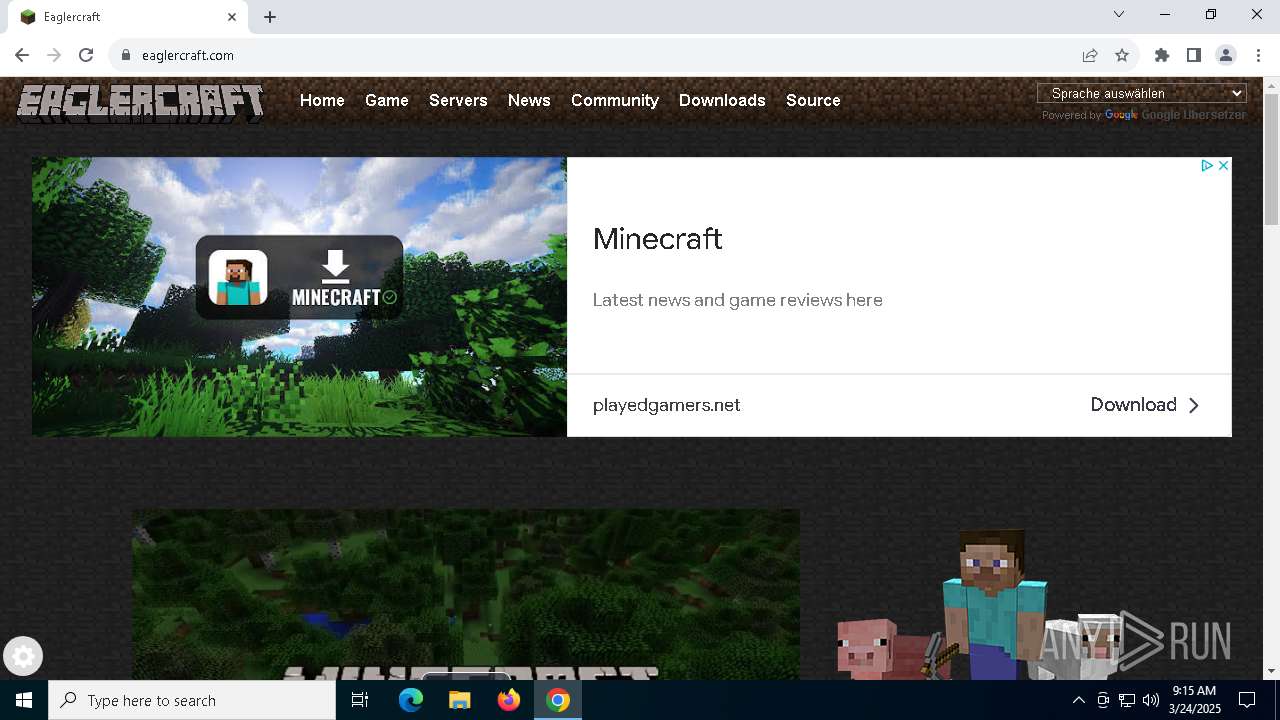Click the playedgamers.net ad link
1280x720 pixels.
[666, 405]
